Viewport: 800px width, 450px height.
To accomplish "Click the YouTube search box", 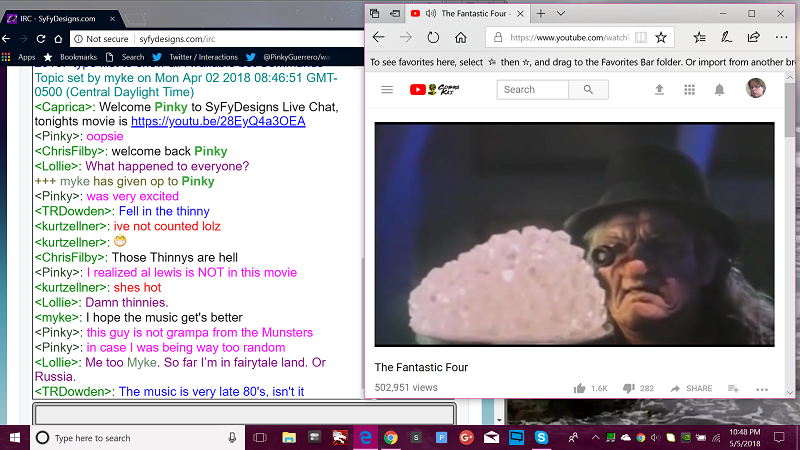I will point(532,90).
